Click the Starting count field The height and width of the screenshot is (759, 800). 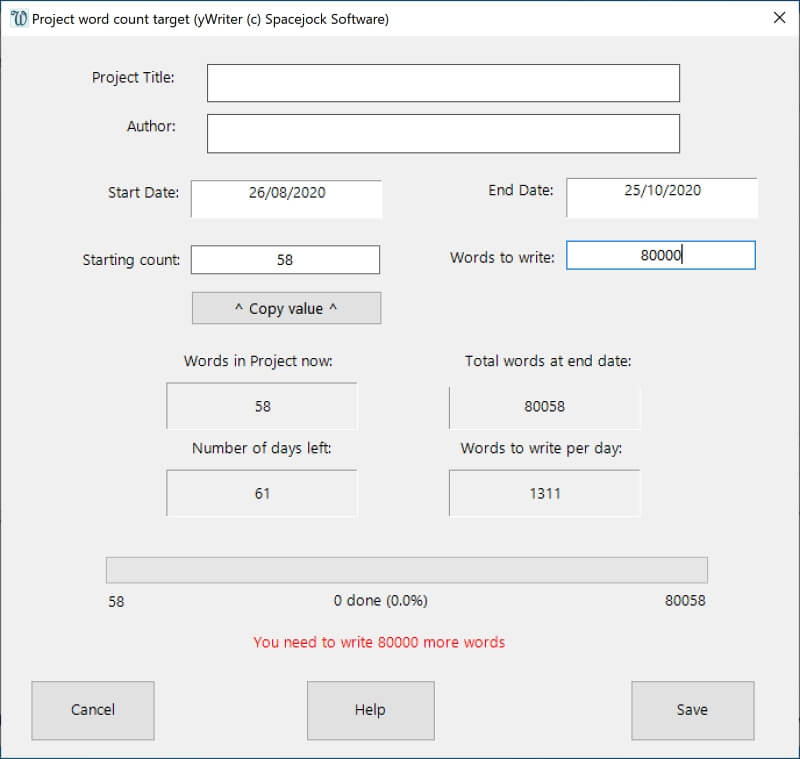[x=285, y=259]
